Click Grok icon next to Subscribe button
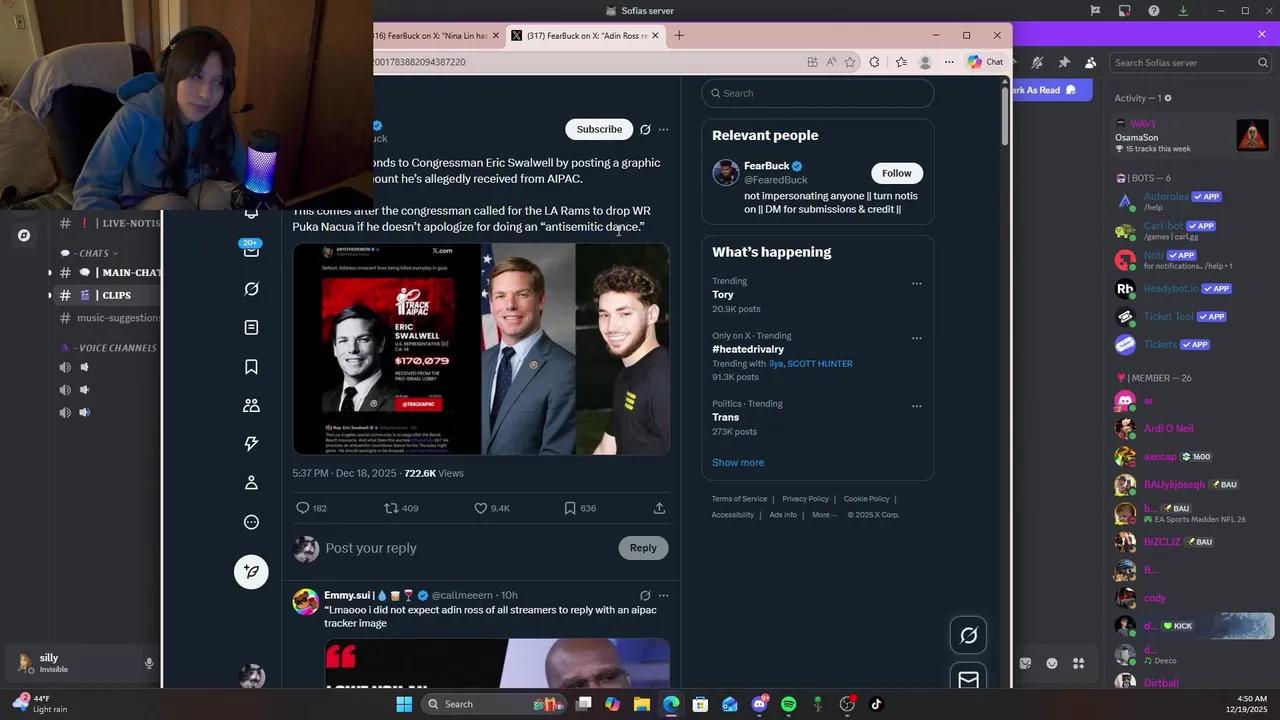Viewport: 1280px width, 720px height. [x=645, y=129]
